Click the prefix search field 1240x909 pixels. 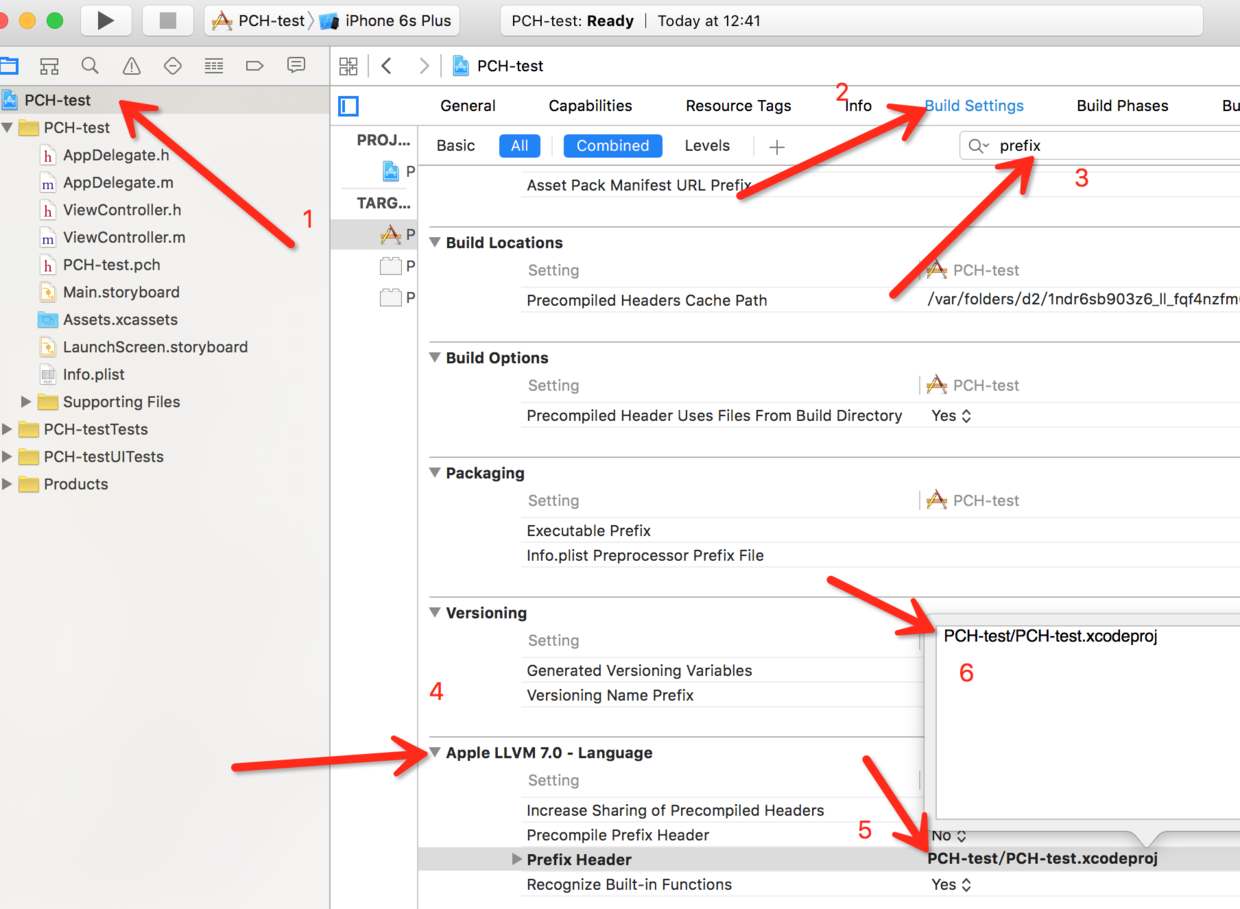pyautogui.click(x=1100, y=146)
